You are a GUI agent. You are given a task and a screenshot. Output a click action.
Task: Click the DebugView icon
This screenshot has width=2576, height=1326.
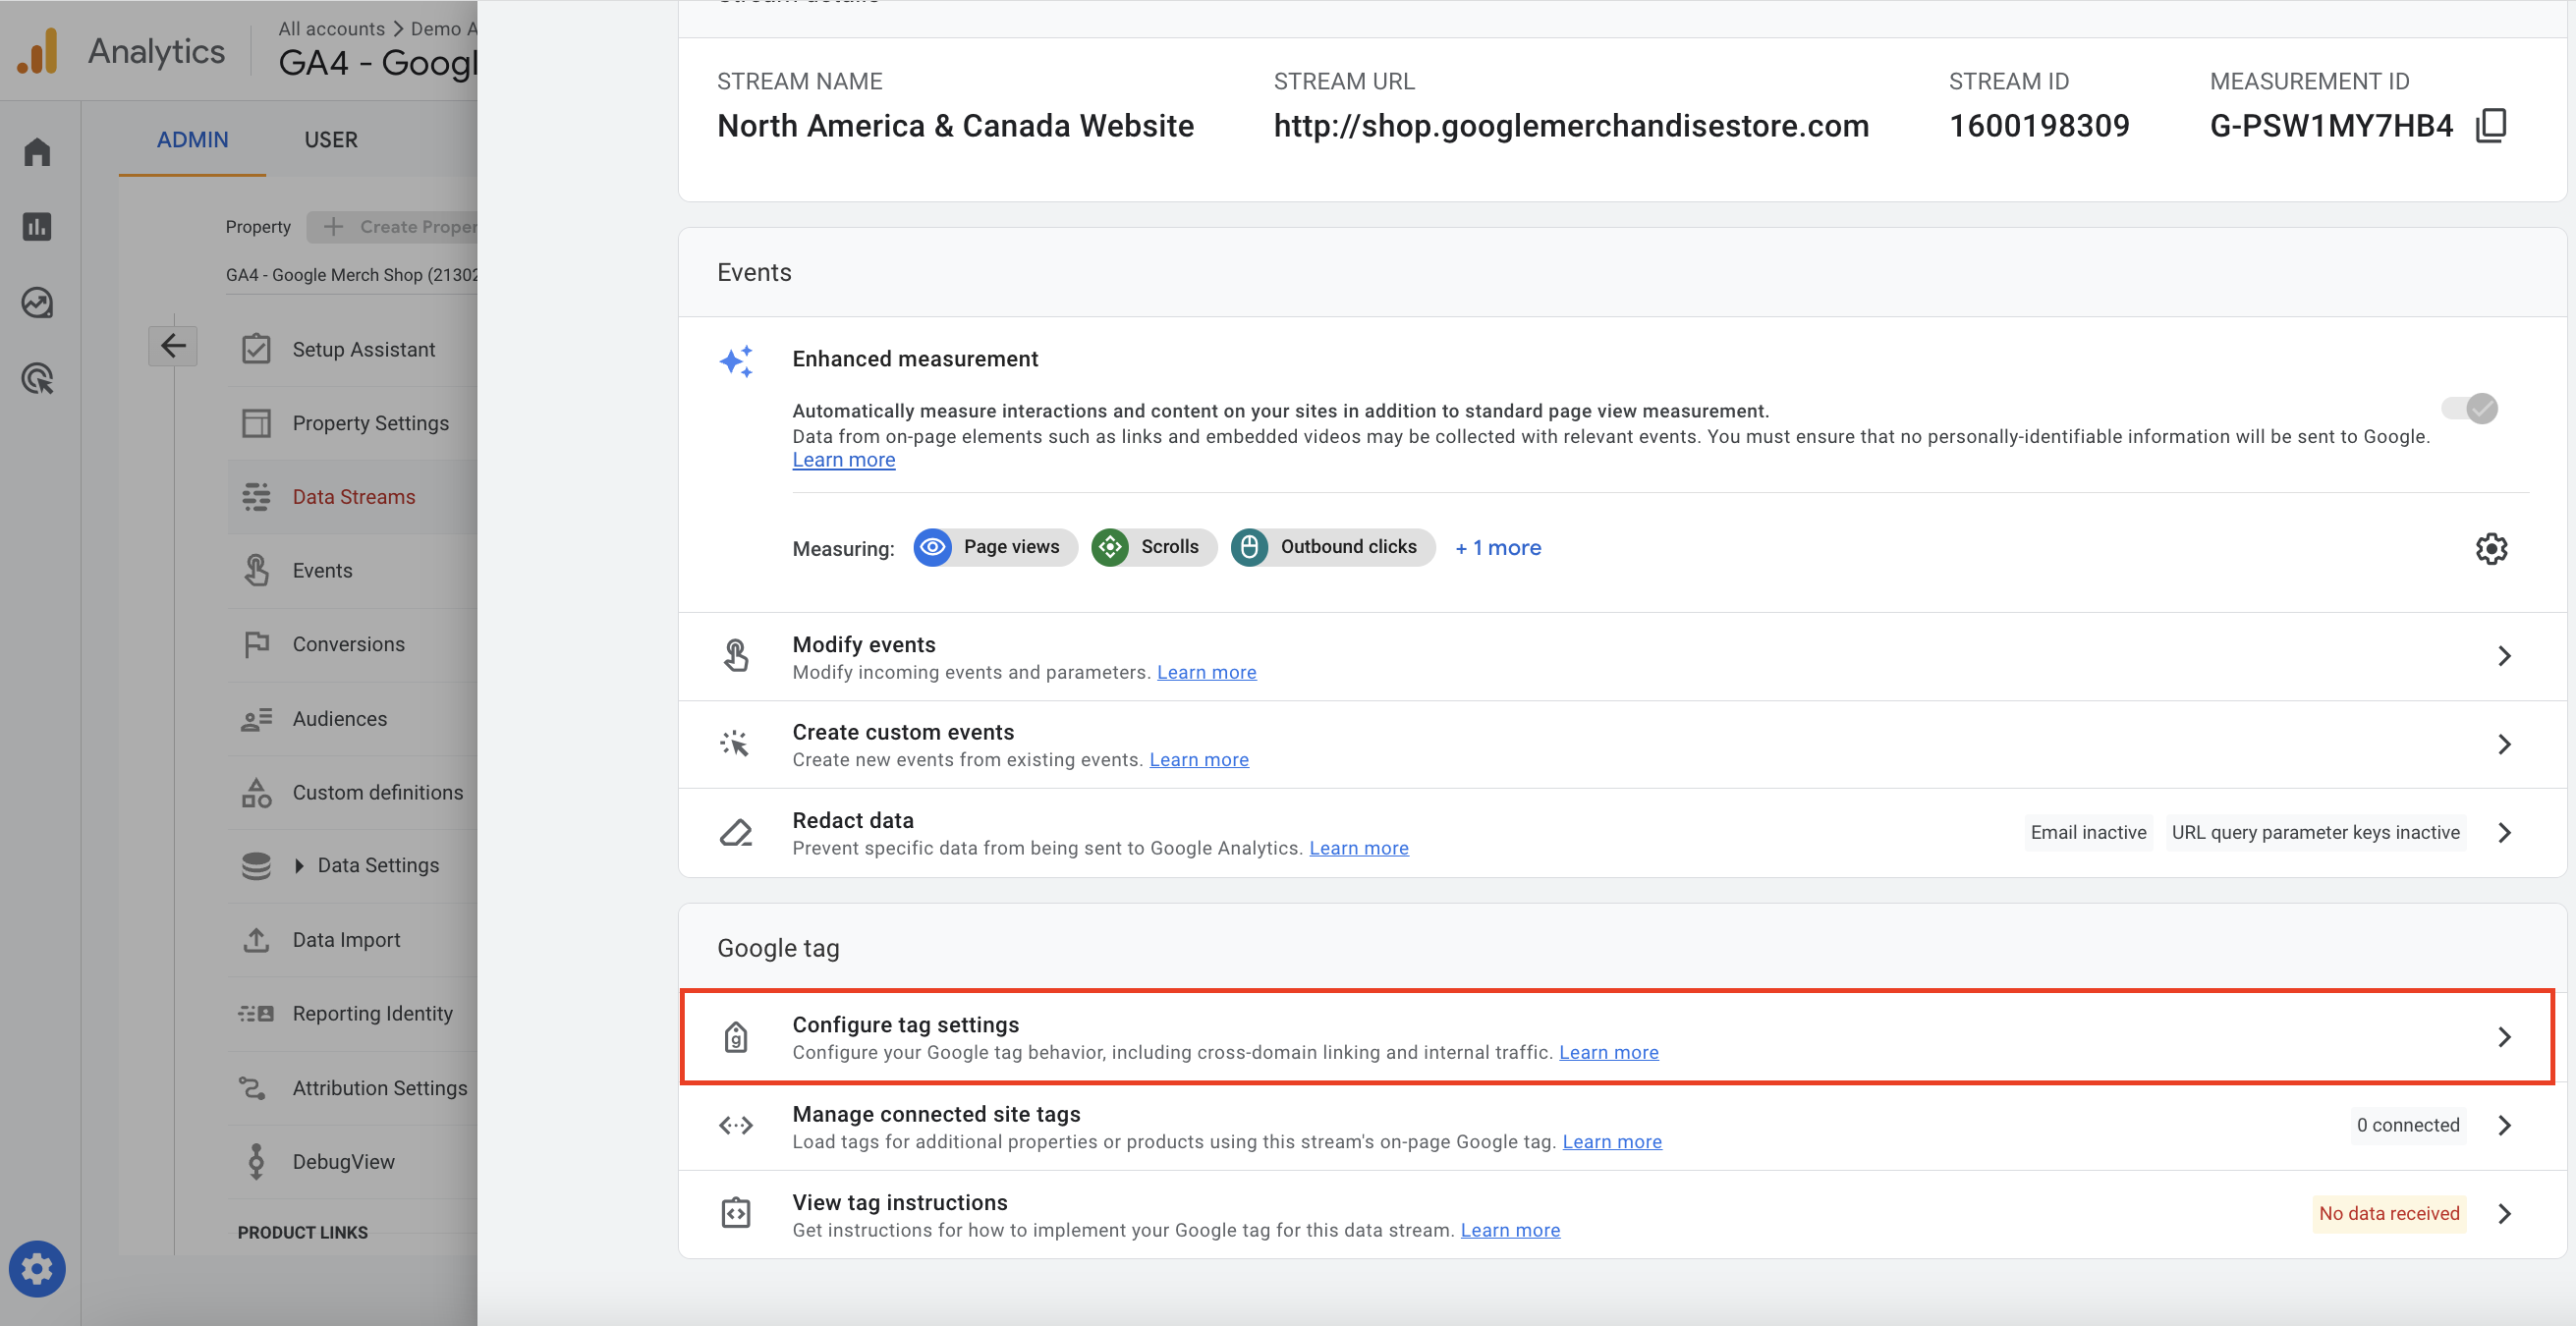[x=256, y=1161]
